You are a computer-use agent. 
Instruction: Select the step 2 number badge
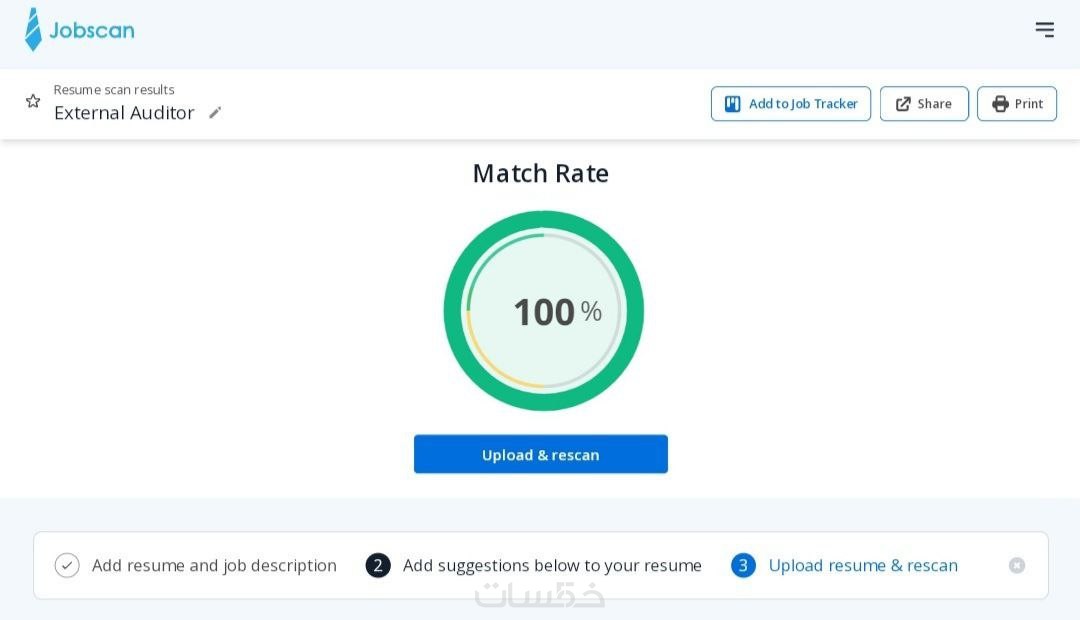(x=378, y=566)
